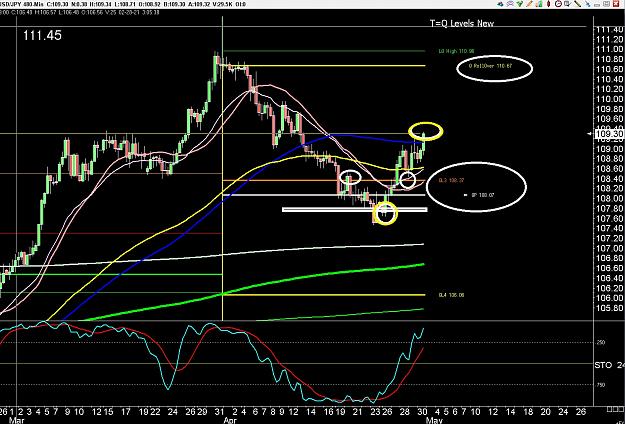625x424 pixels.
Task: Click the STO stochastic indicator label
Action: (603, 365)
